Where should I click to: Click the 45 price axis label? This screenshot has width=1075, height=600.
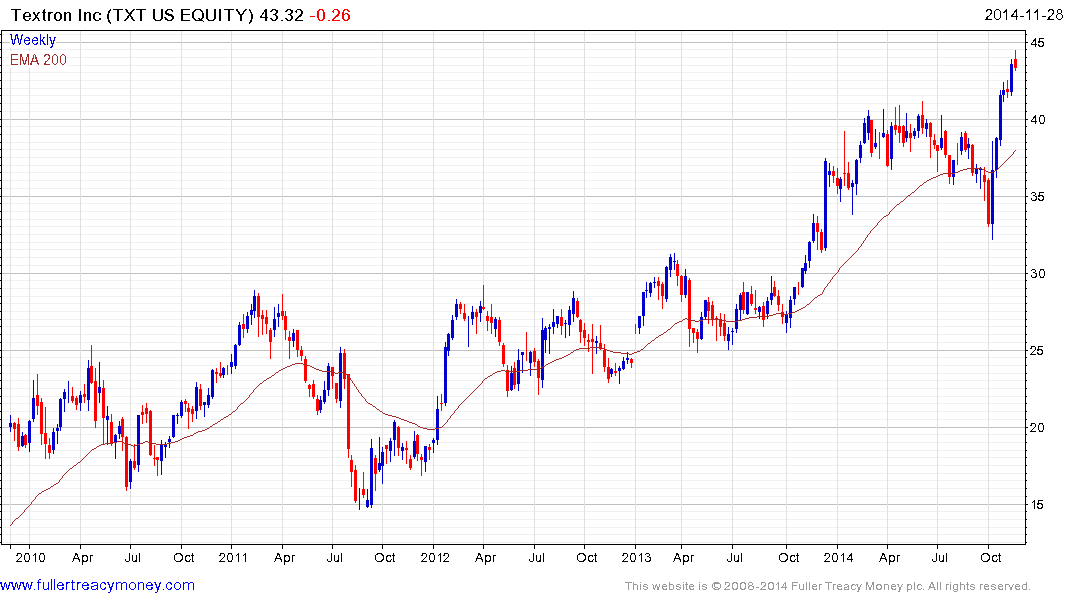click(x=1038, y=43)
